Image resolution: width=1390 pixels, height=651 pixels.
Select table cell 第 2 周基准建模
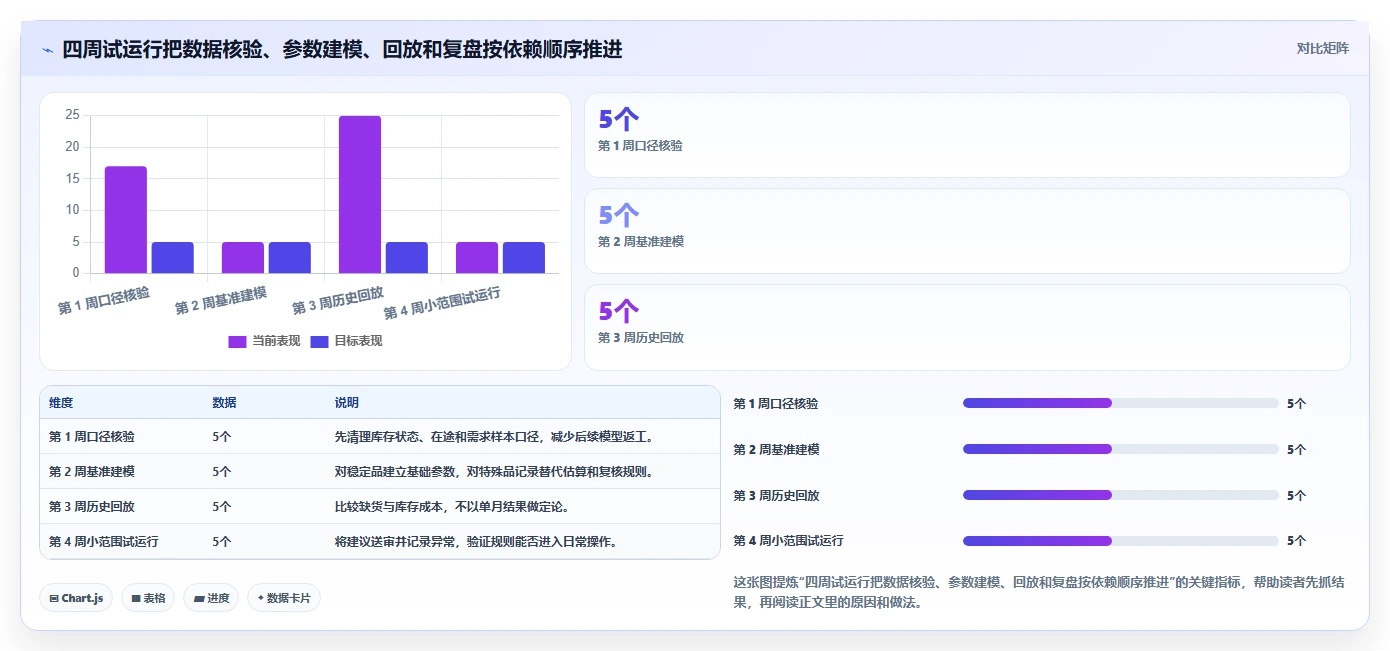(92, 472)
